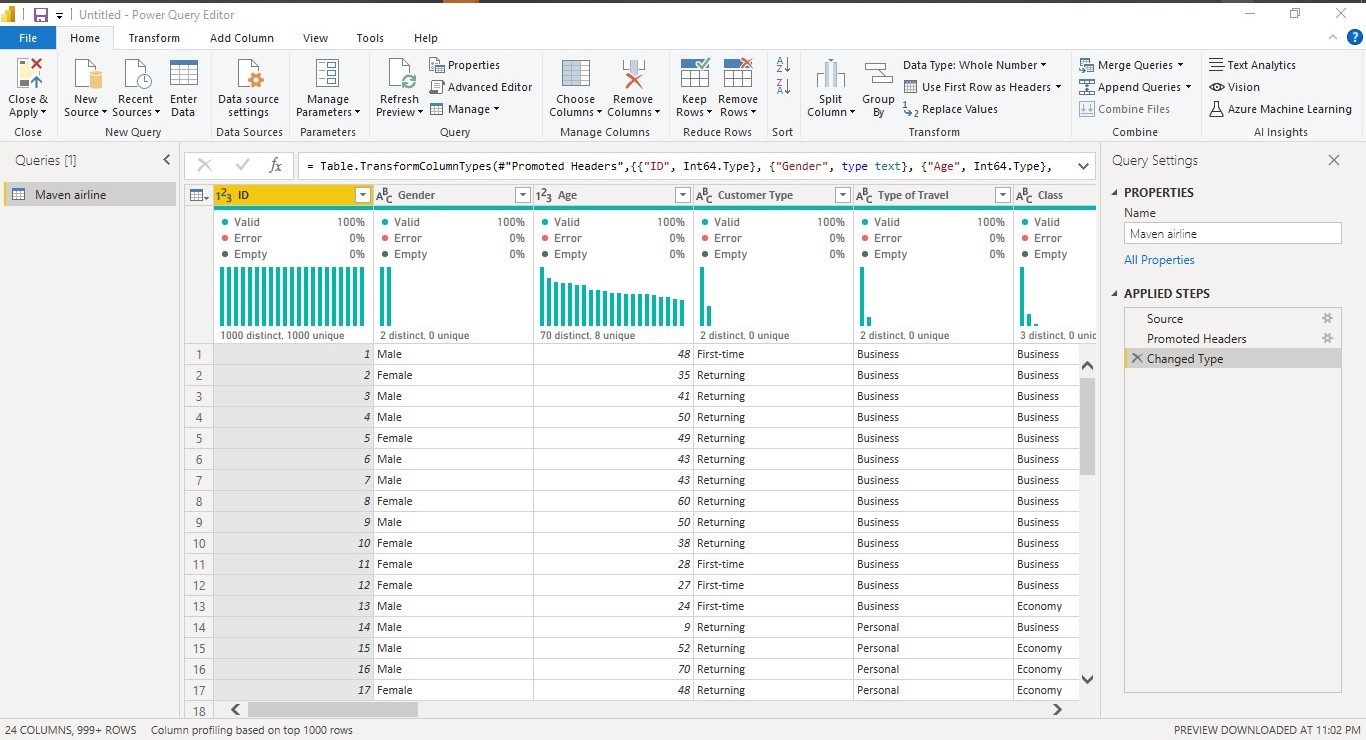Click Replace Values
1366x740 pixels.
click(950, 109)
